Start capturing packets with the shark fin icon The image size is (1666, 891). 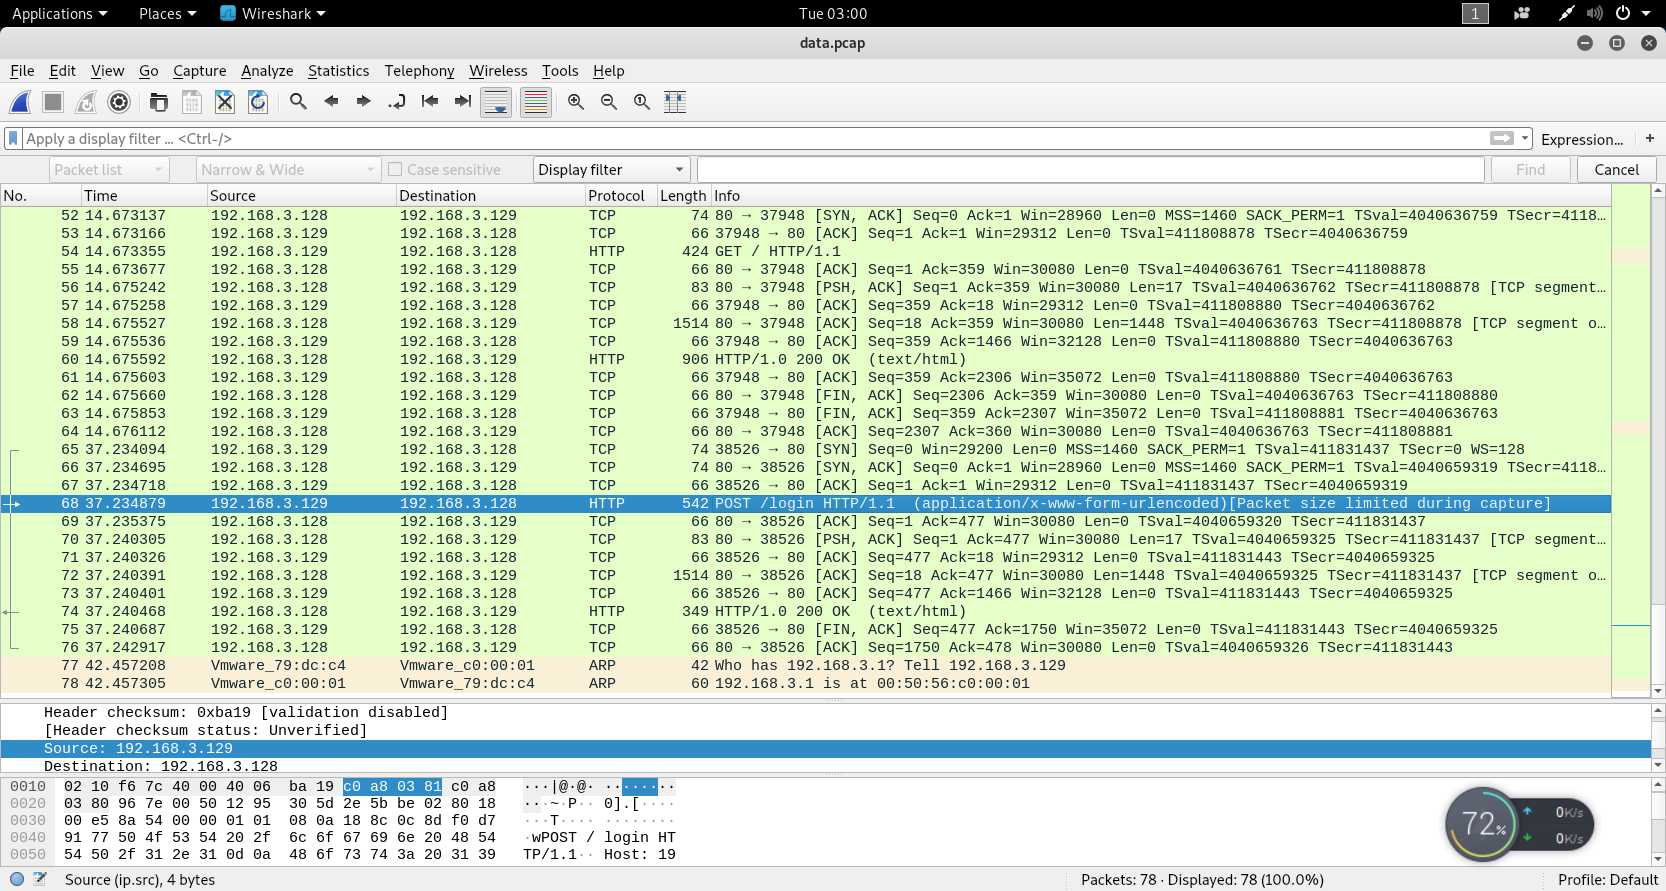20,102
